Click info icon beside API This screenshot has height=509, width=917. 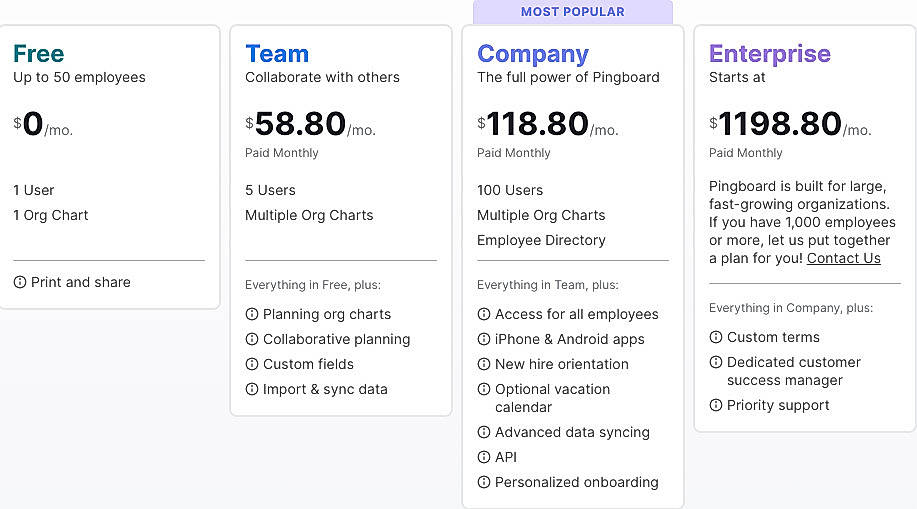click(484, 457)
